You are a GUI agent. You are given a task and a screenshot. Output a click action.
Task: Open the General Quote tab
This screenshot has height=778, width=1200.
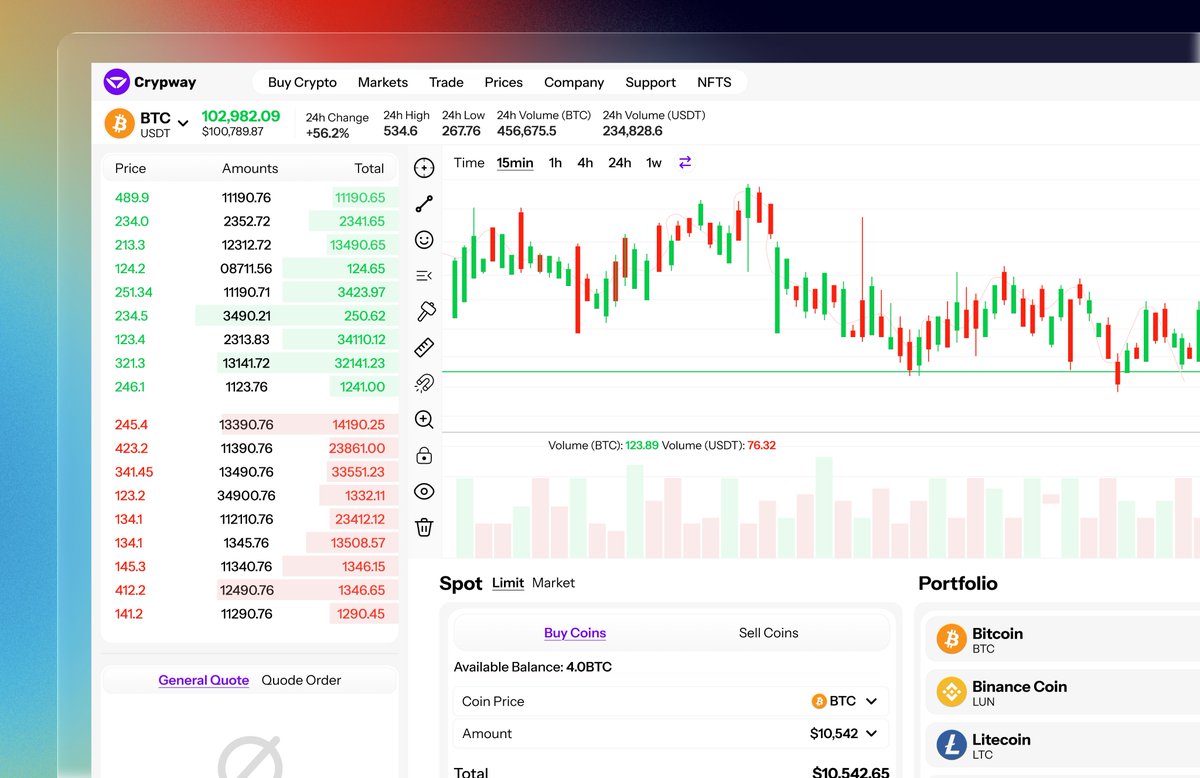click(x=204, y=680)
